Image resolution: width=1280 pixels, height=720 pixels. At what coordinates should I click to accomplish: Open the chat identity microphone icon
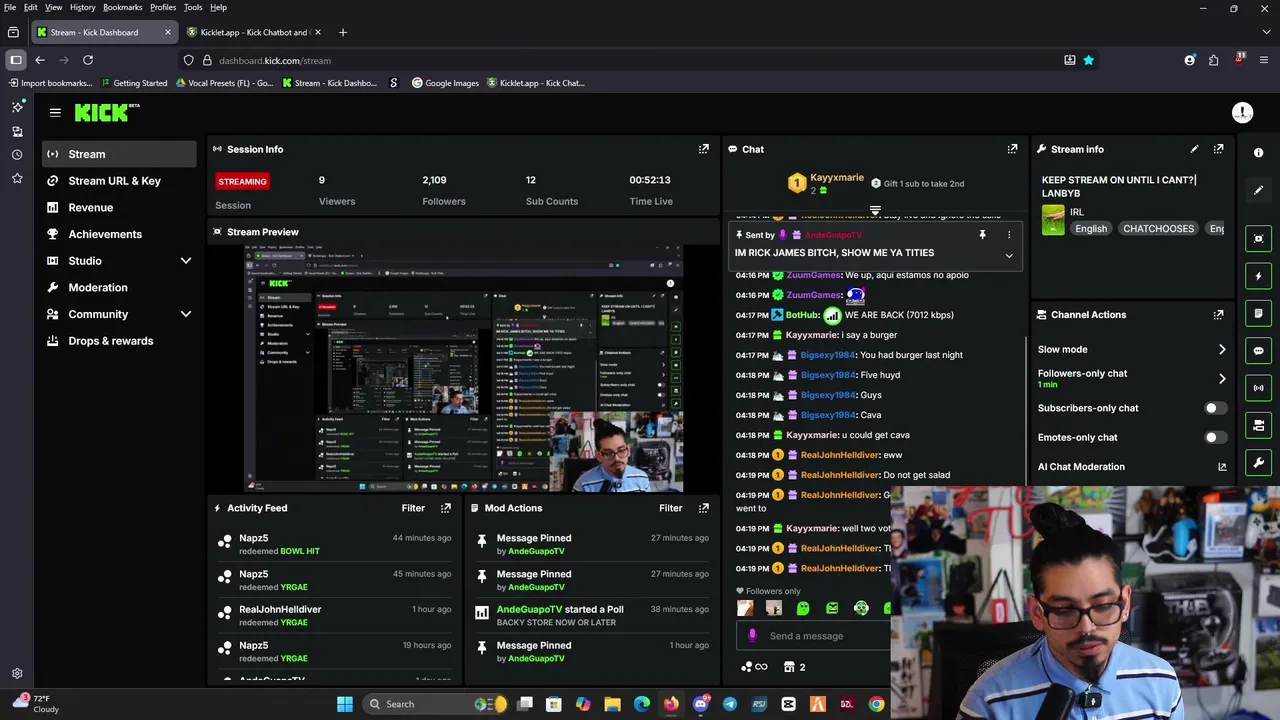(x=752, y=636)
